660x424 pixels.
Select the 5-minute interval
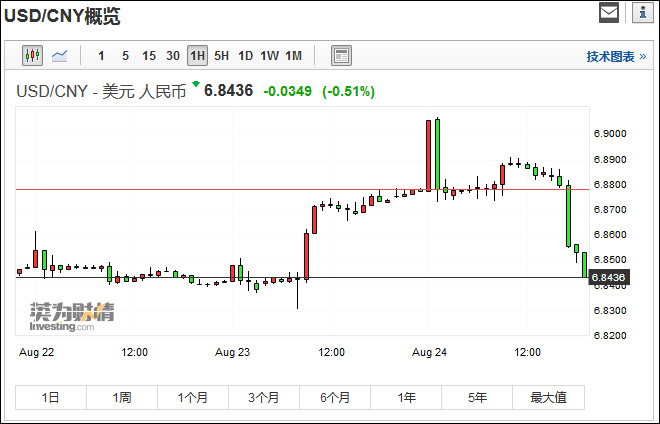tap(125, 56)
